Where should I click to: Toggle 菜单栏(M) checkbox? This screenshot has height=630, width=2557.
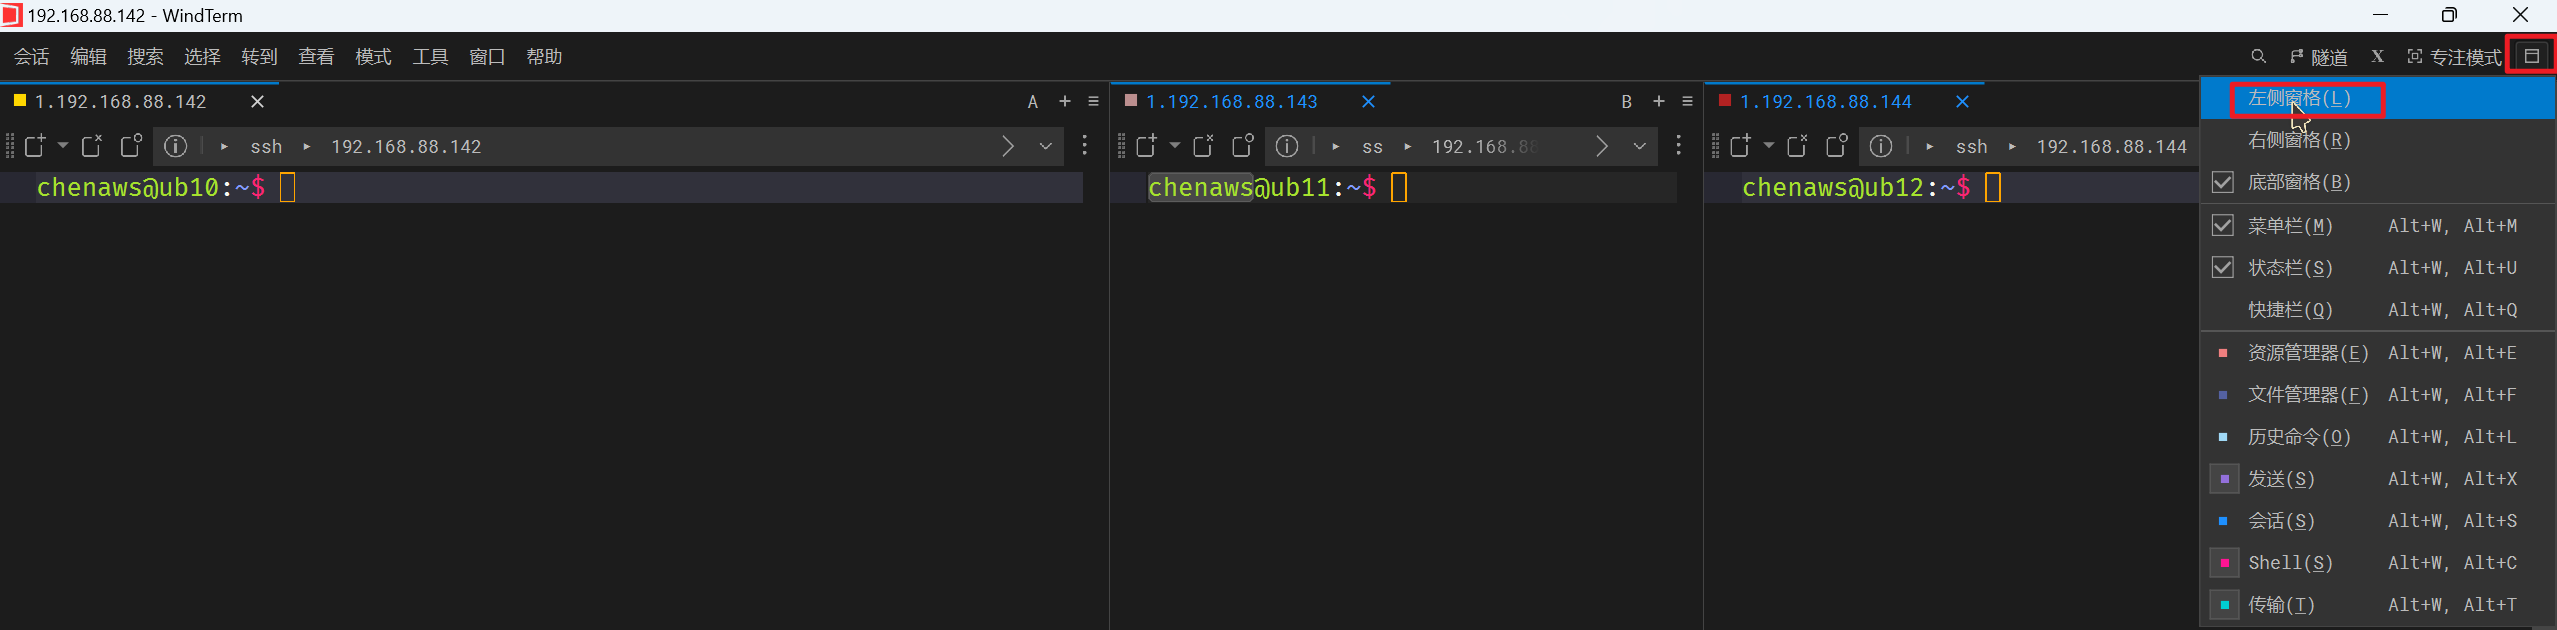2223,226
